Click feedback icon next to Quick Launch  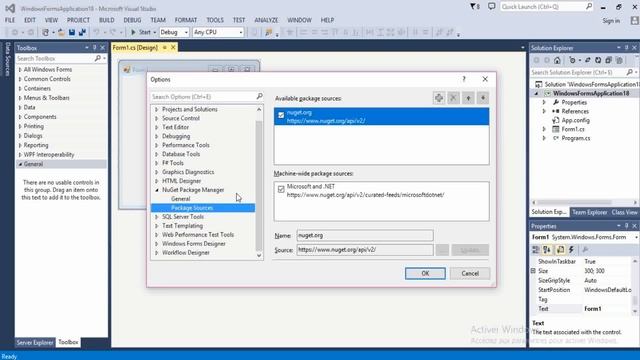point(491,7)
